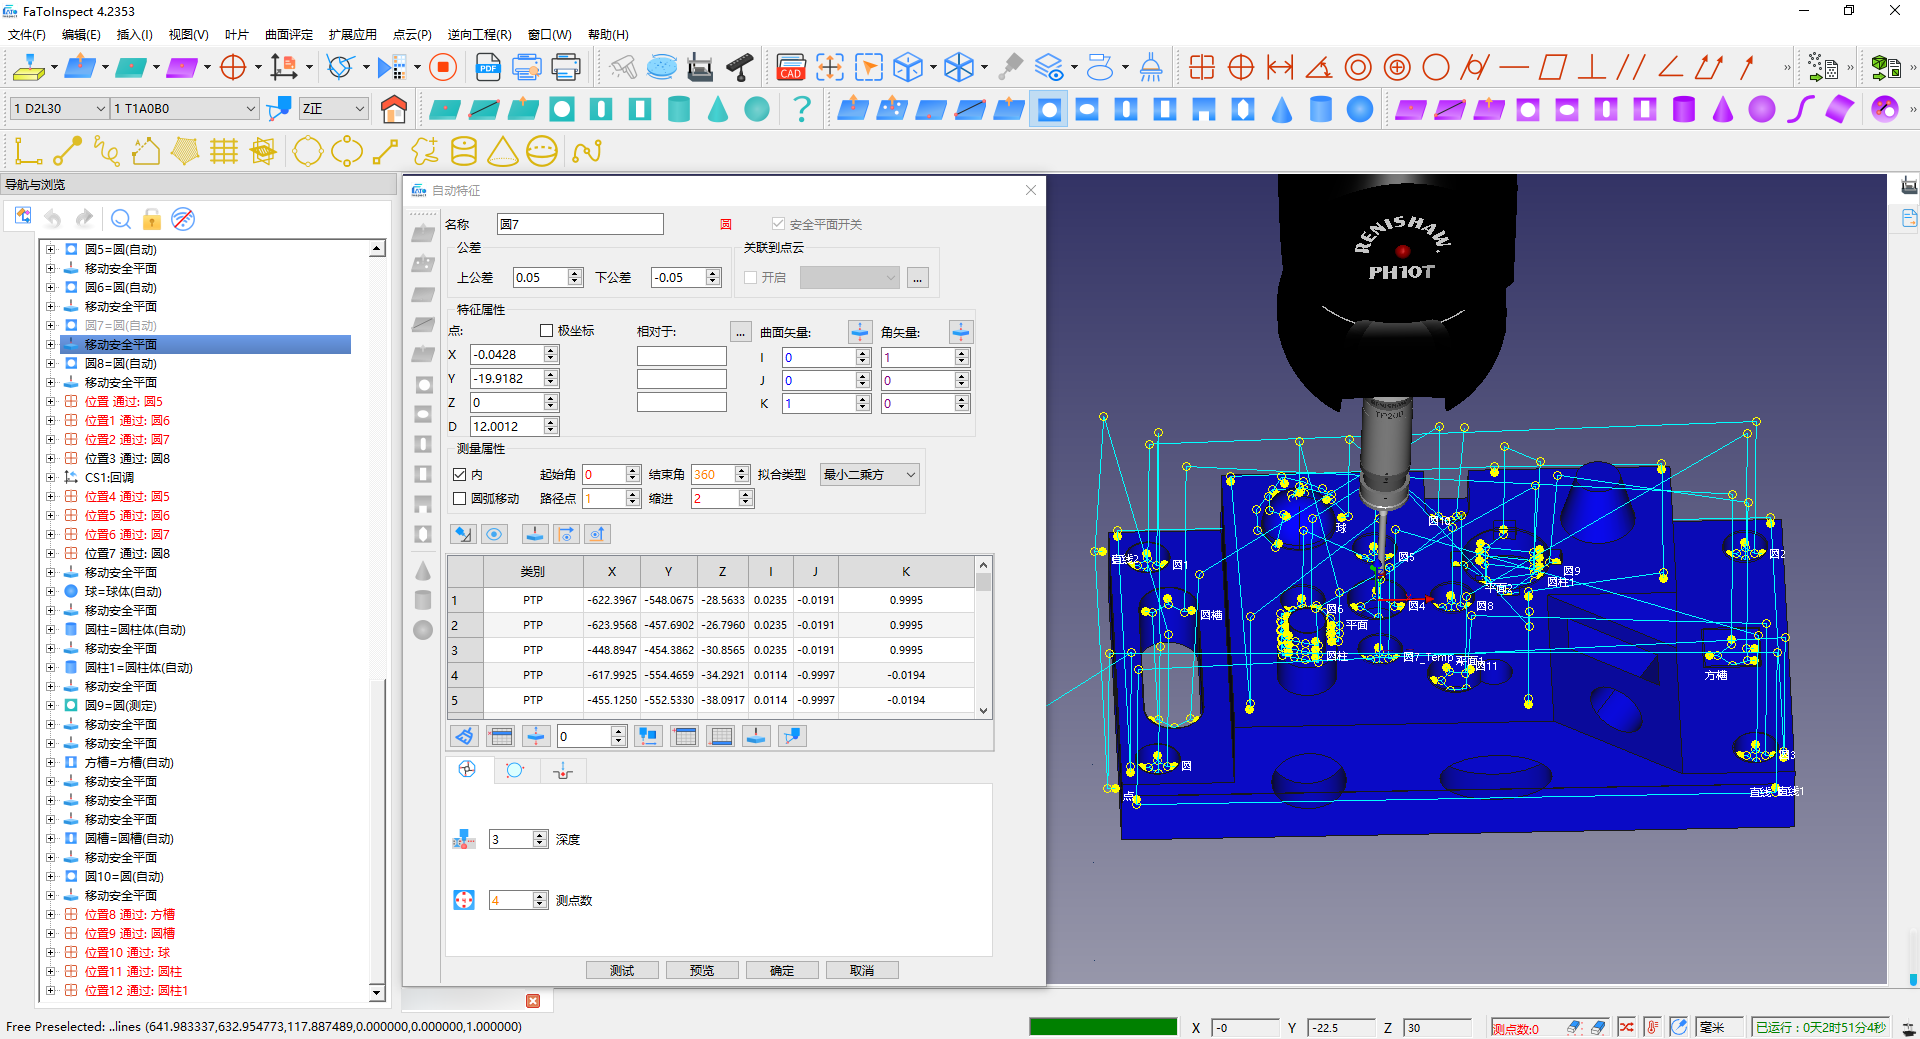This screenshot has width=1920, height=1039.
Task: Toggle the 安全平面开关 checkbox
Action: coord(778,224)
